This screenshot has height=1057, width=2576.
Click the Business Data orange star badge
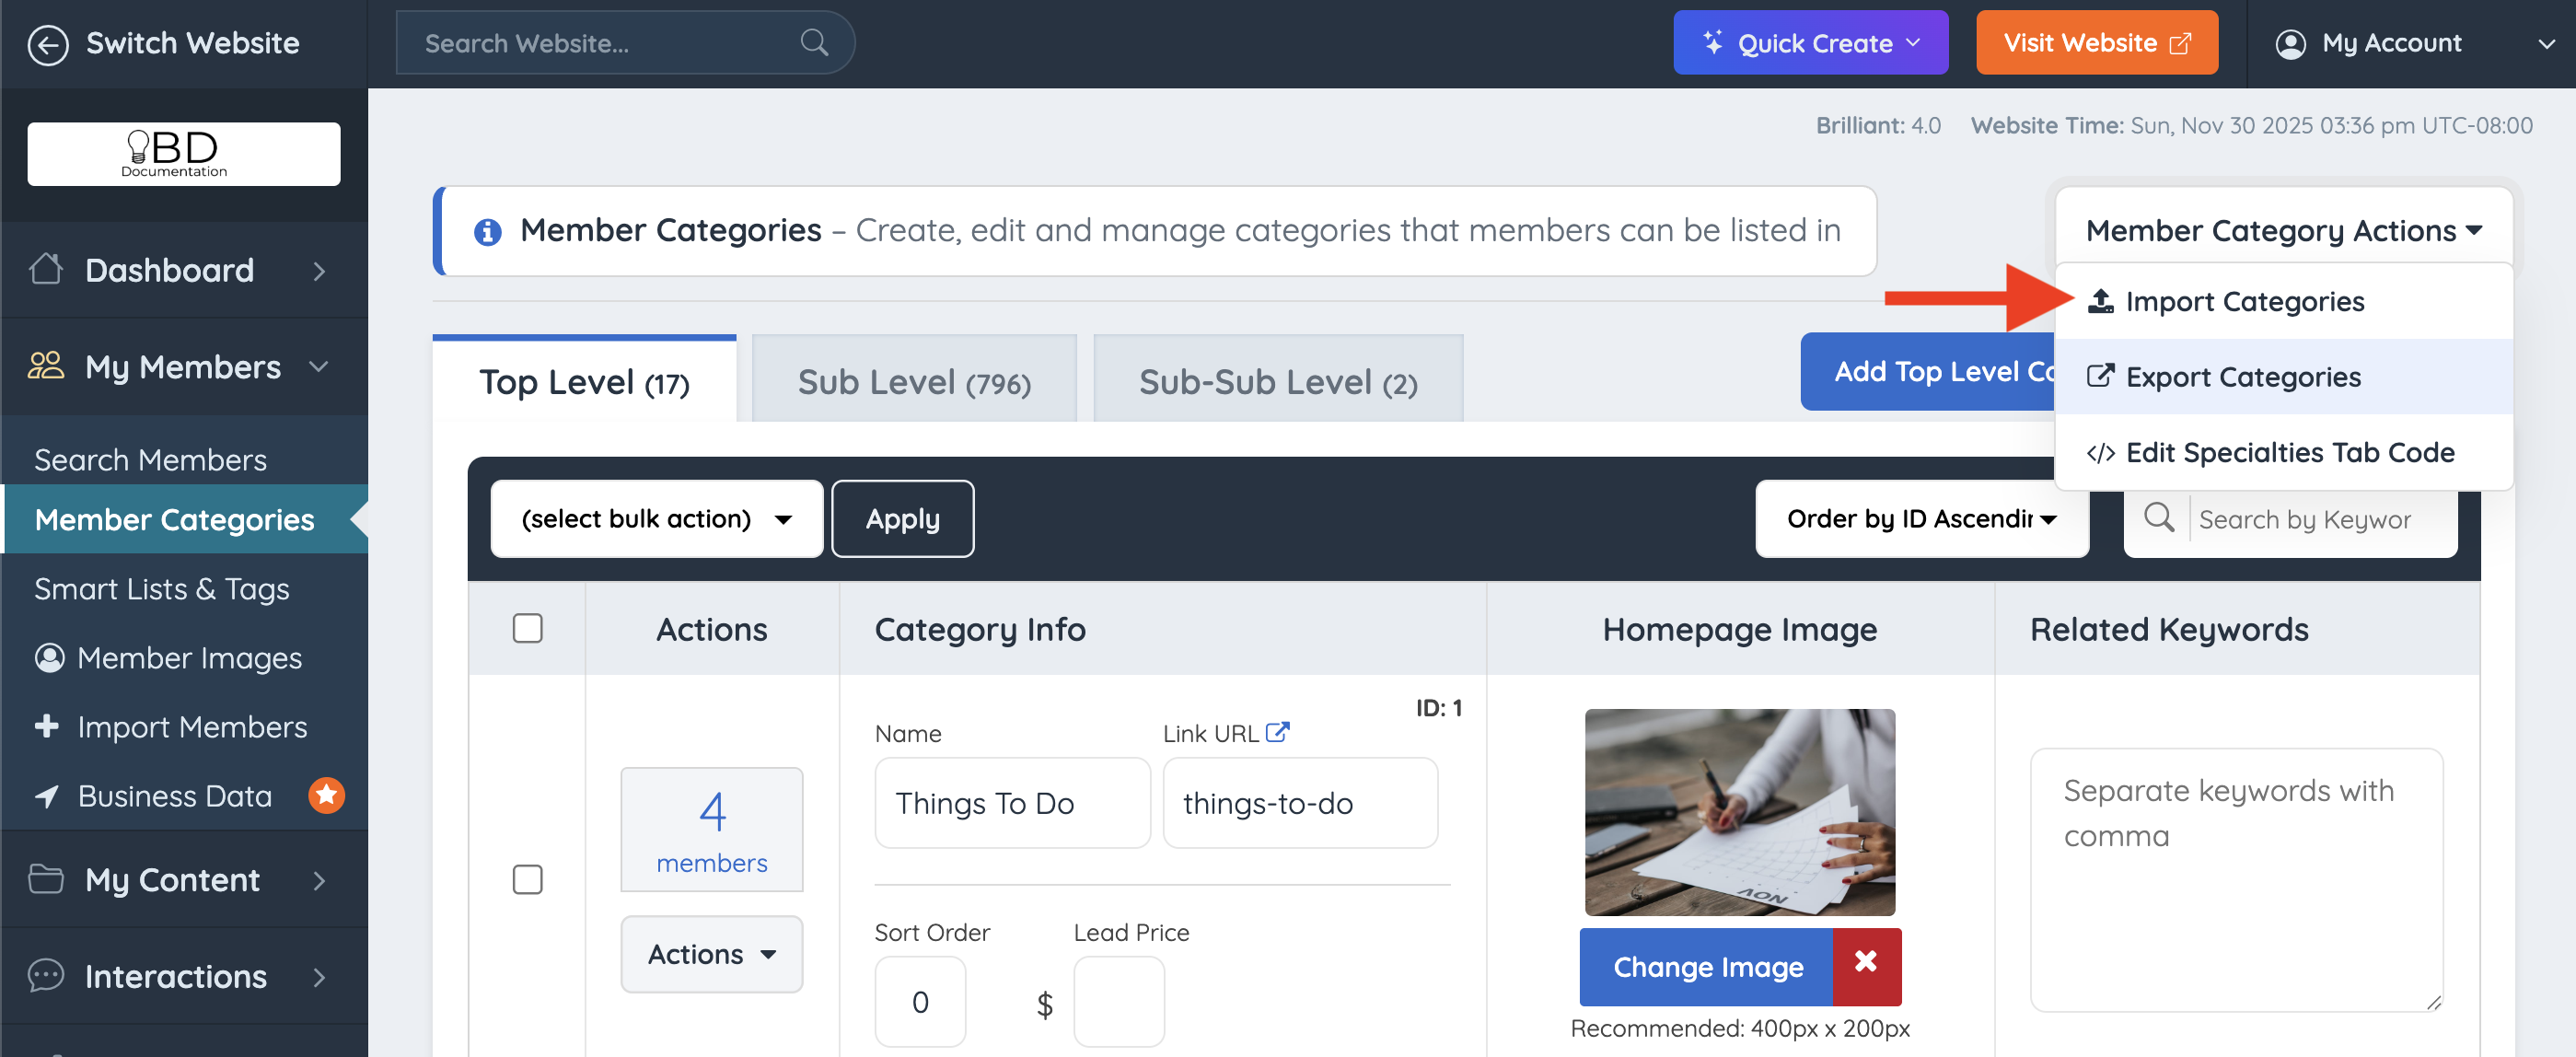tap(326, 795)
